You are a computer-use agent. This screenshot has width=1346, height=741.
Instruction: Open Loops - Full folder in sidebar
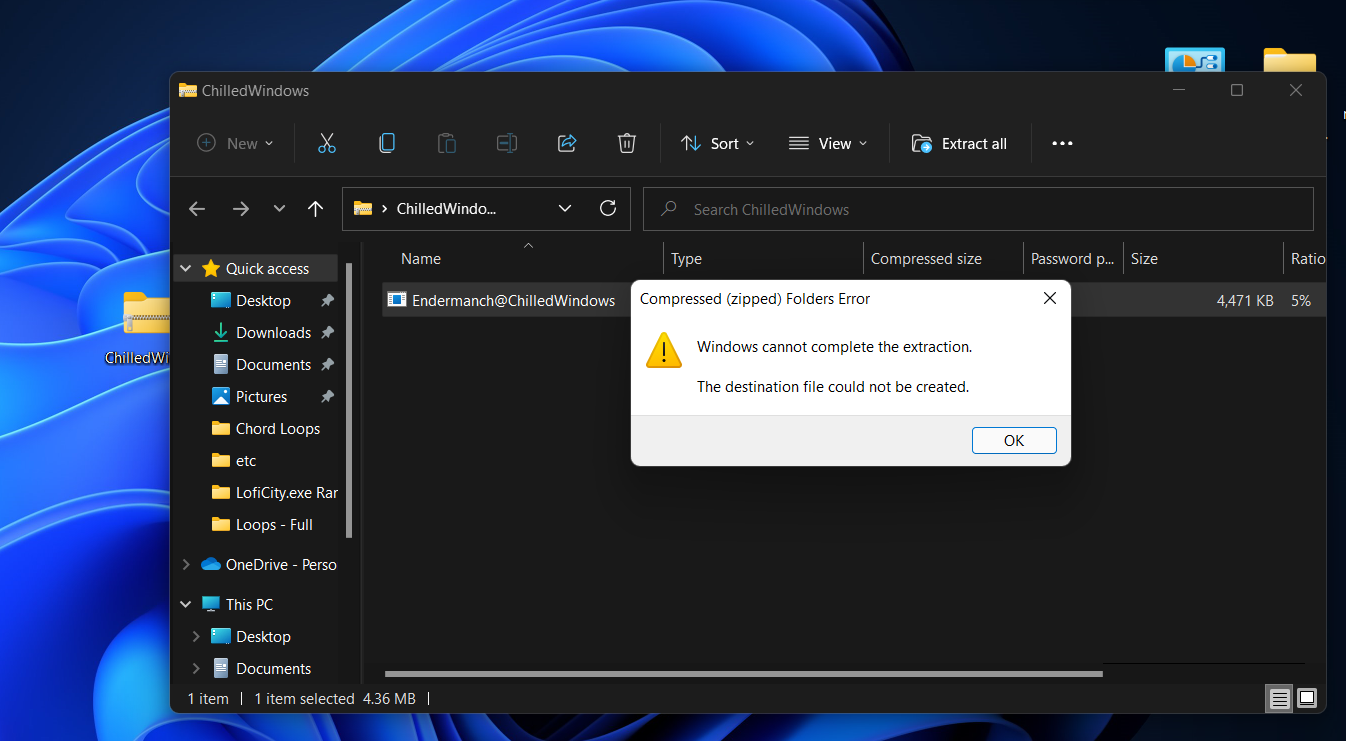point(274,525)
